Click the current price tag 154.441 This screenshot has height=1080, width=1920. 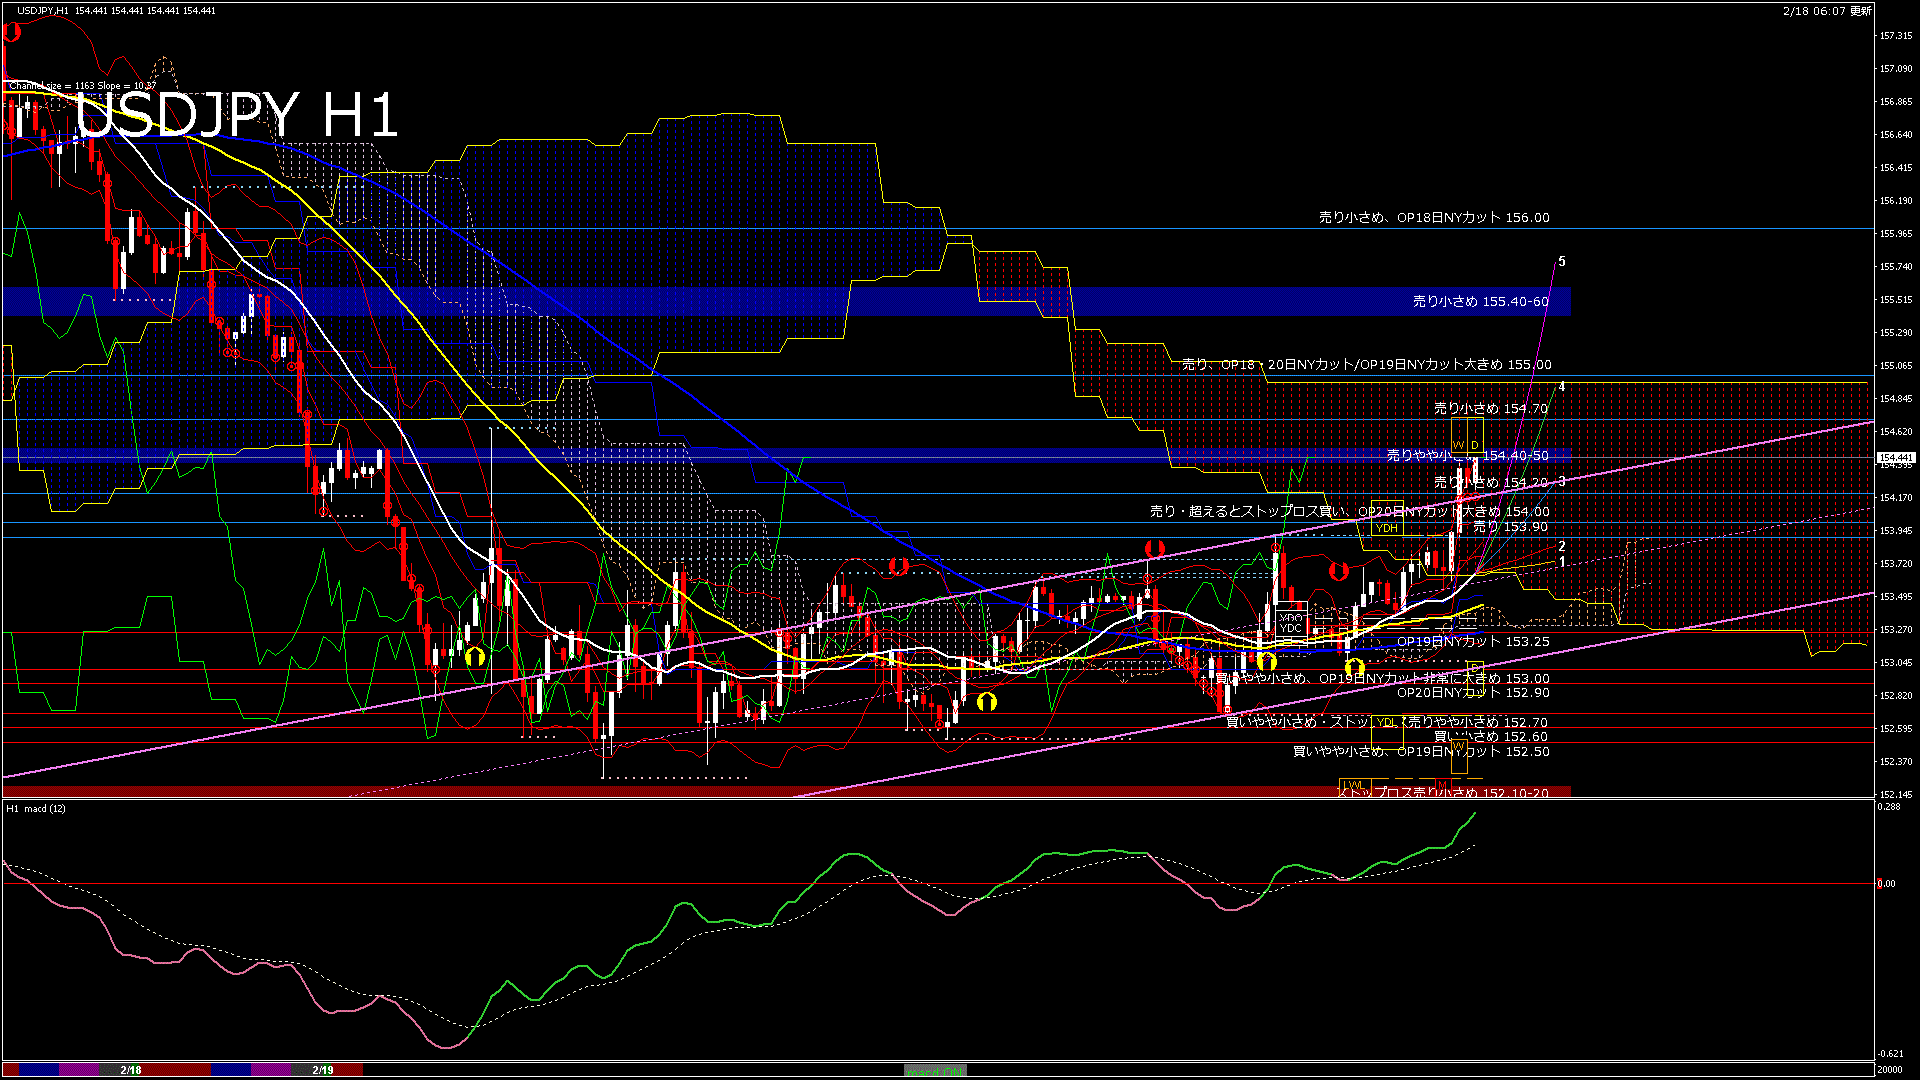click(x=1896, y=458)
